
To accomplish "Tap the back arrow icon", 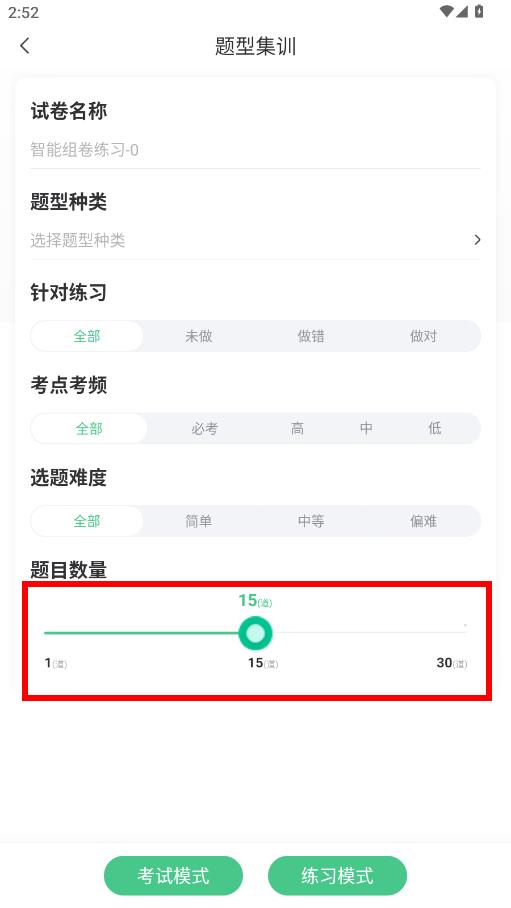I will pos(24,46).
